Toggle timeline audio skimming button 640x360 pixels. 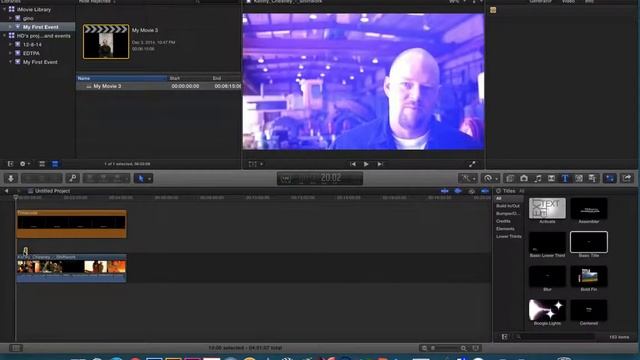[x=458, y=191]
